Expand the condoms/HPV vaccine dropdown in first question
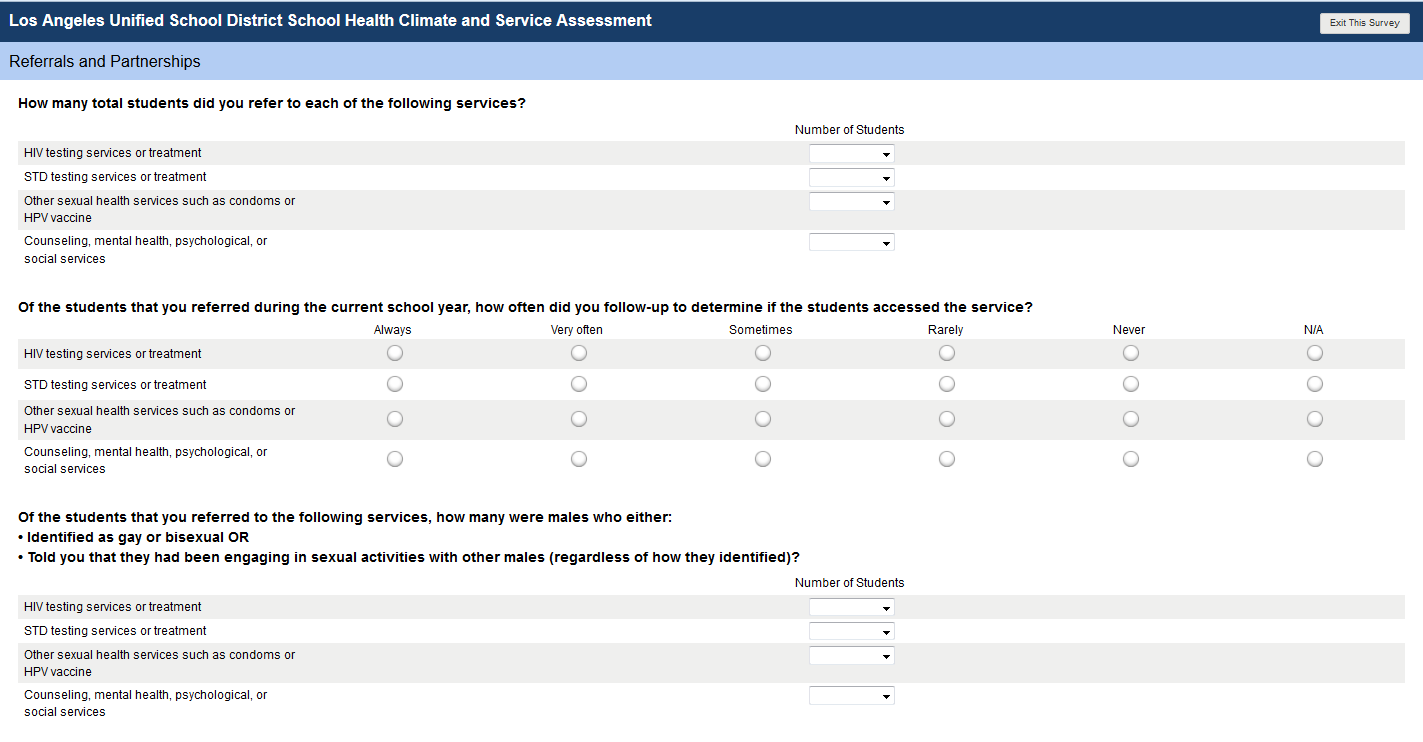 click(851, 202)
